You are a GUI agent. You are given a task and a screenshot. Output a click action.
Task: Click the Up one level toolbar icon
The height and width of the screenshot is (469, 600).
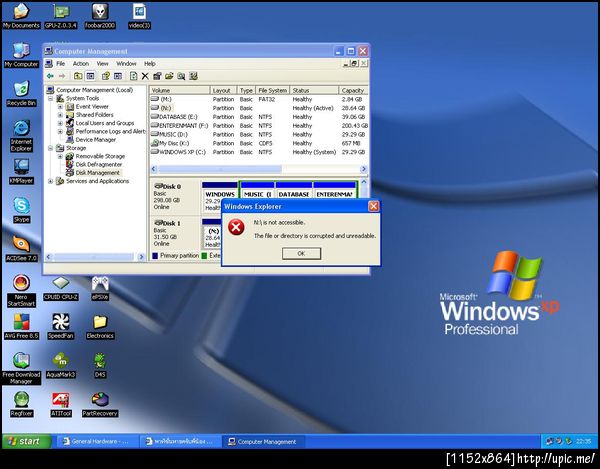tap(78, 76)
